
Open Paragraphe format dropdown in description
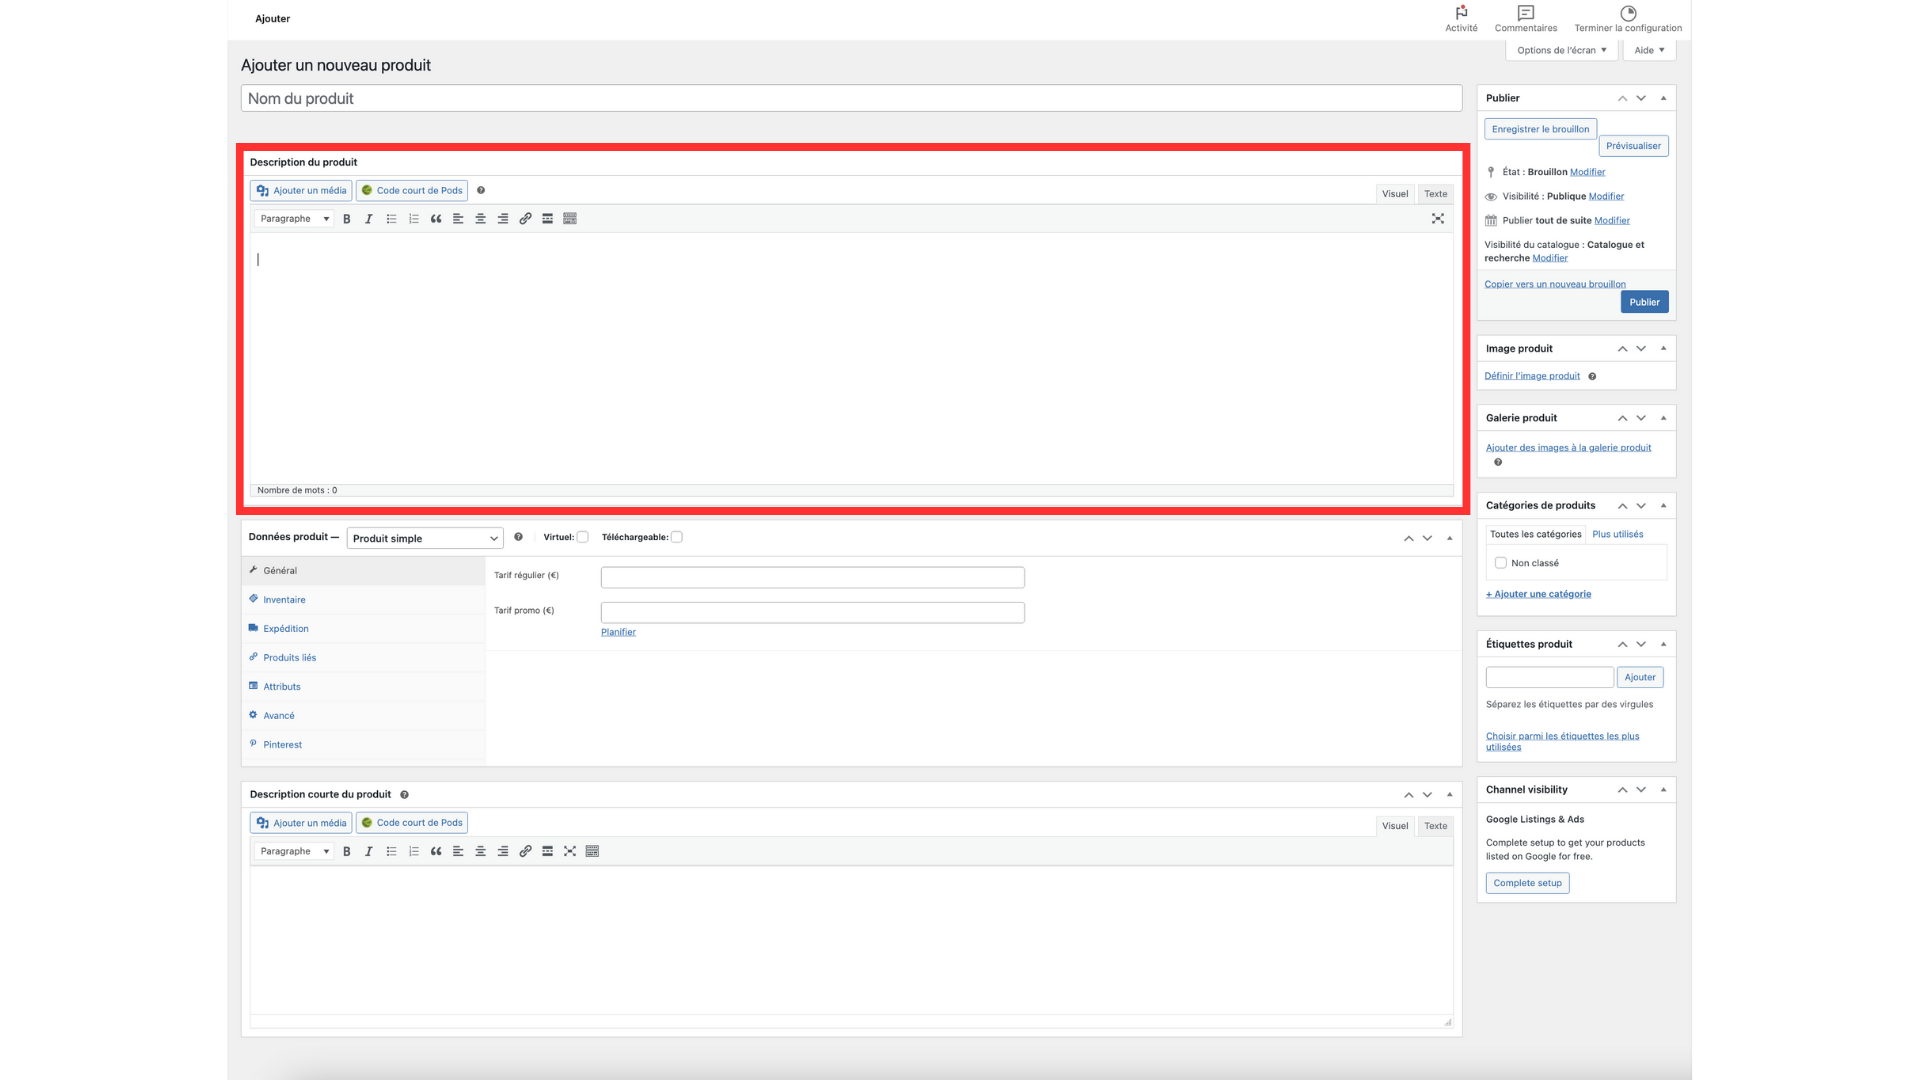pos(294,219)
